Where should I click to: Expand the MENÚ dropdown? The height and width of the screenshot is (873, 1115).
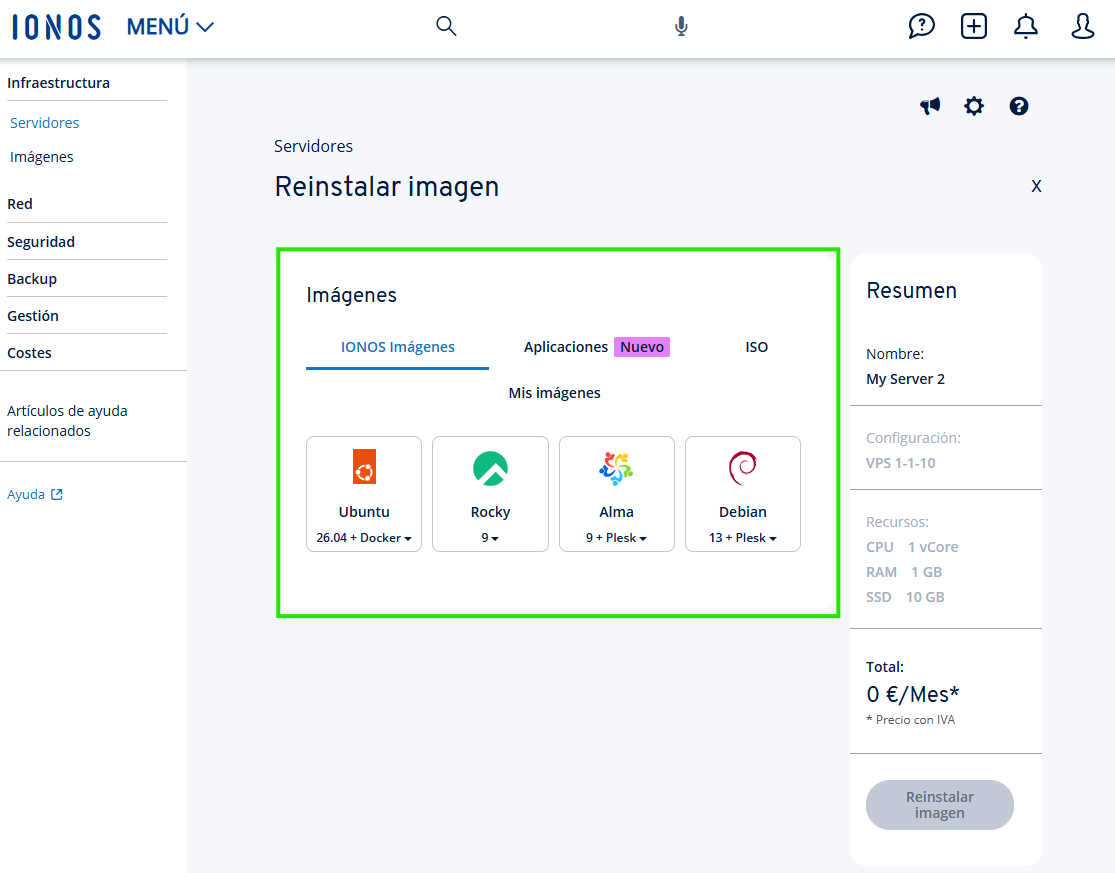(170, 27)
